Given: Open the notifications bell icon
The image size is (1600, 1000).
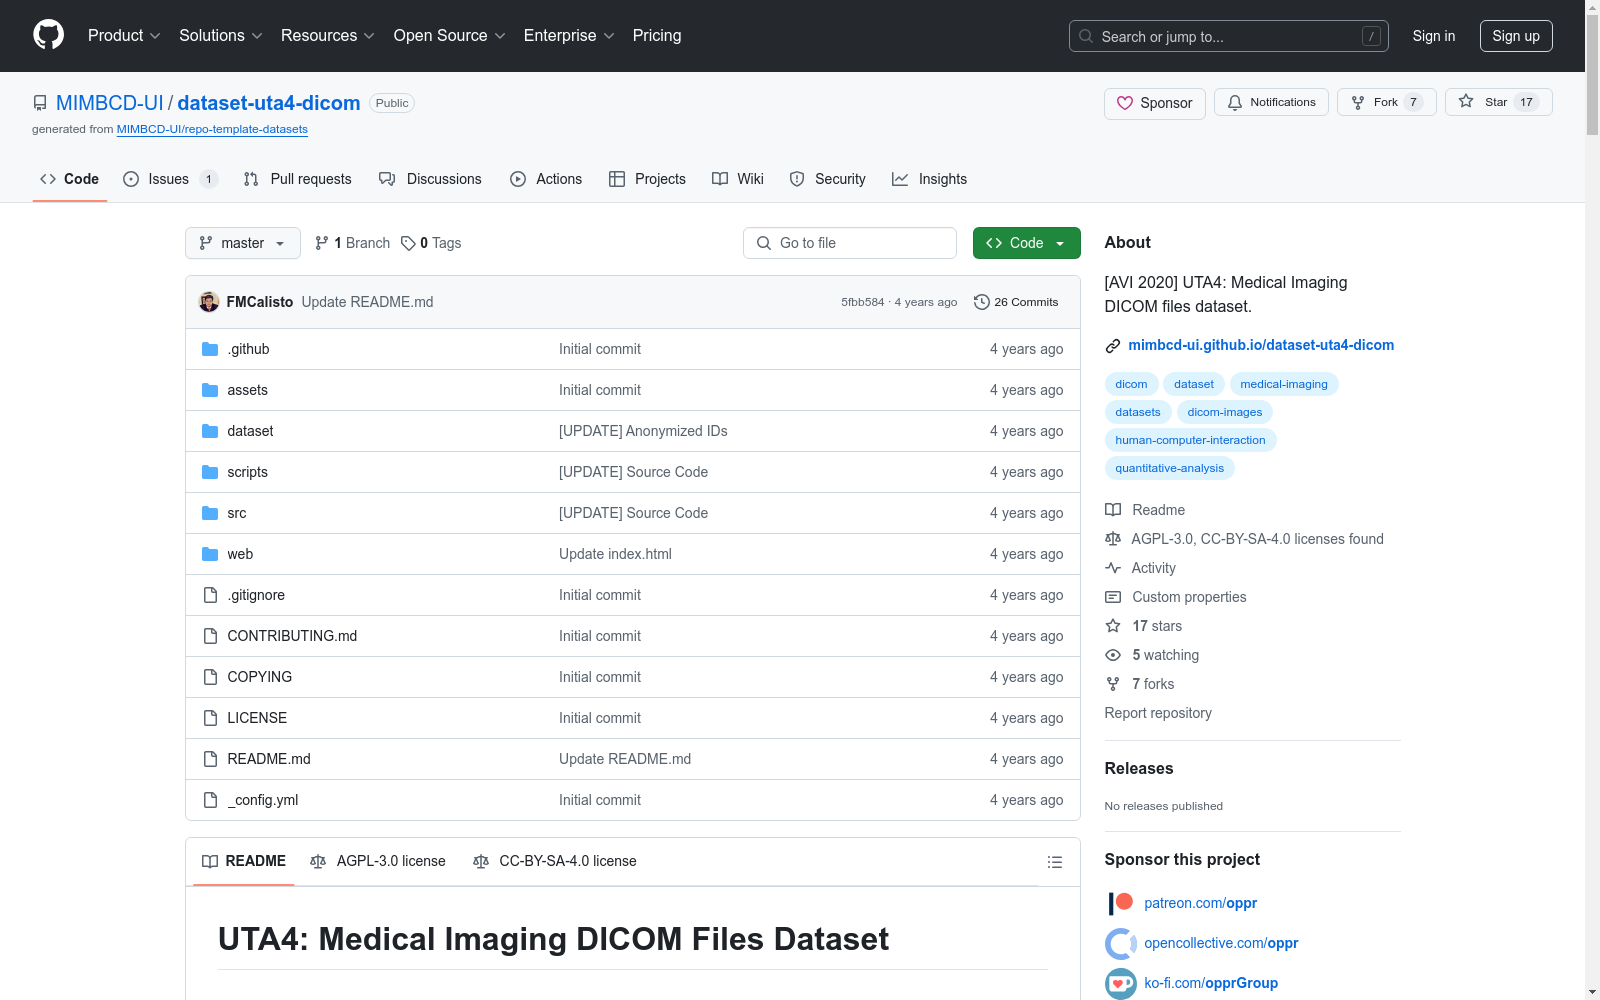Looking at the screenshot, I should click(1236, 102).
